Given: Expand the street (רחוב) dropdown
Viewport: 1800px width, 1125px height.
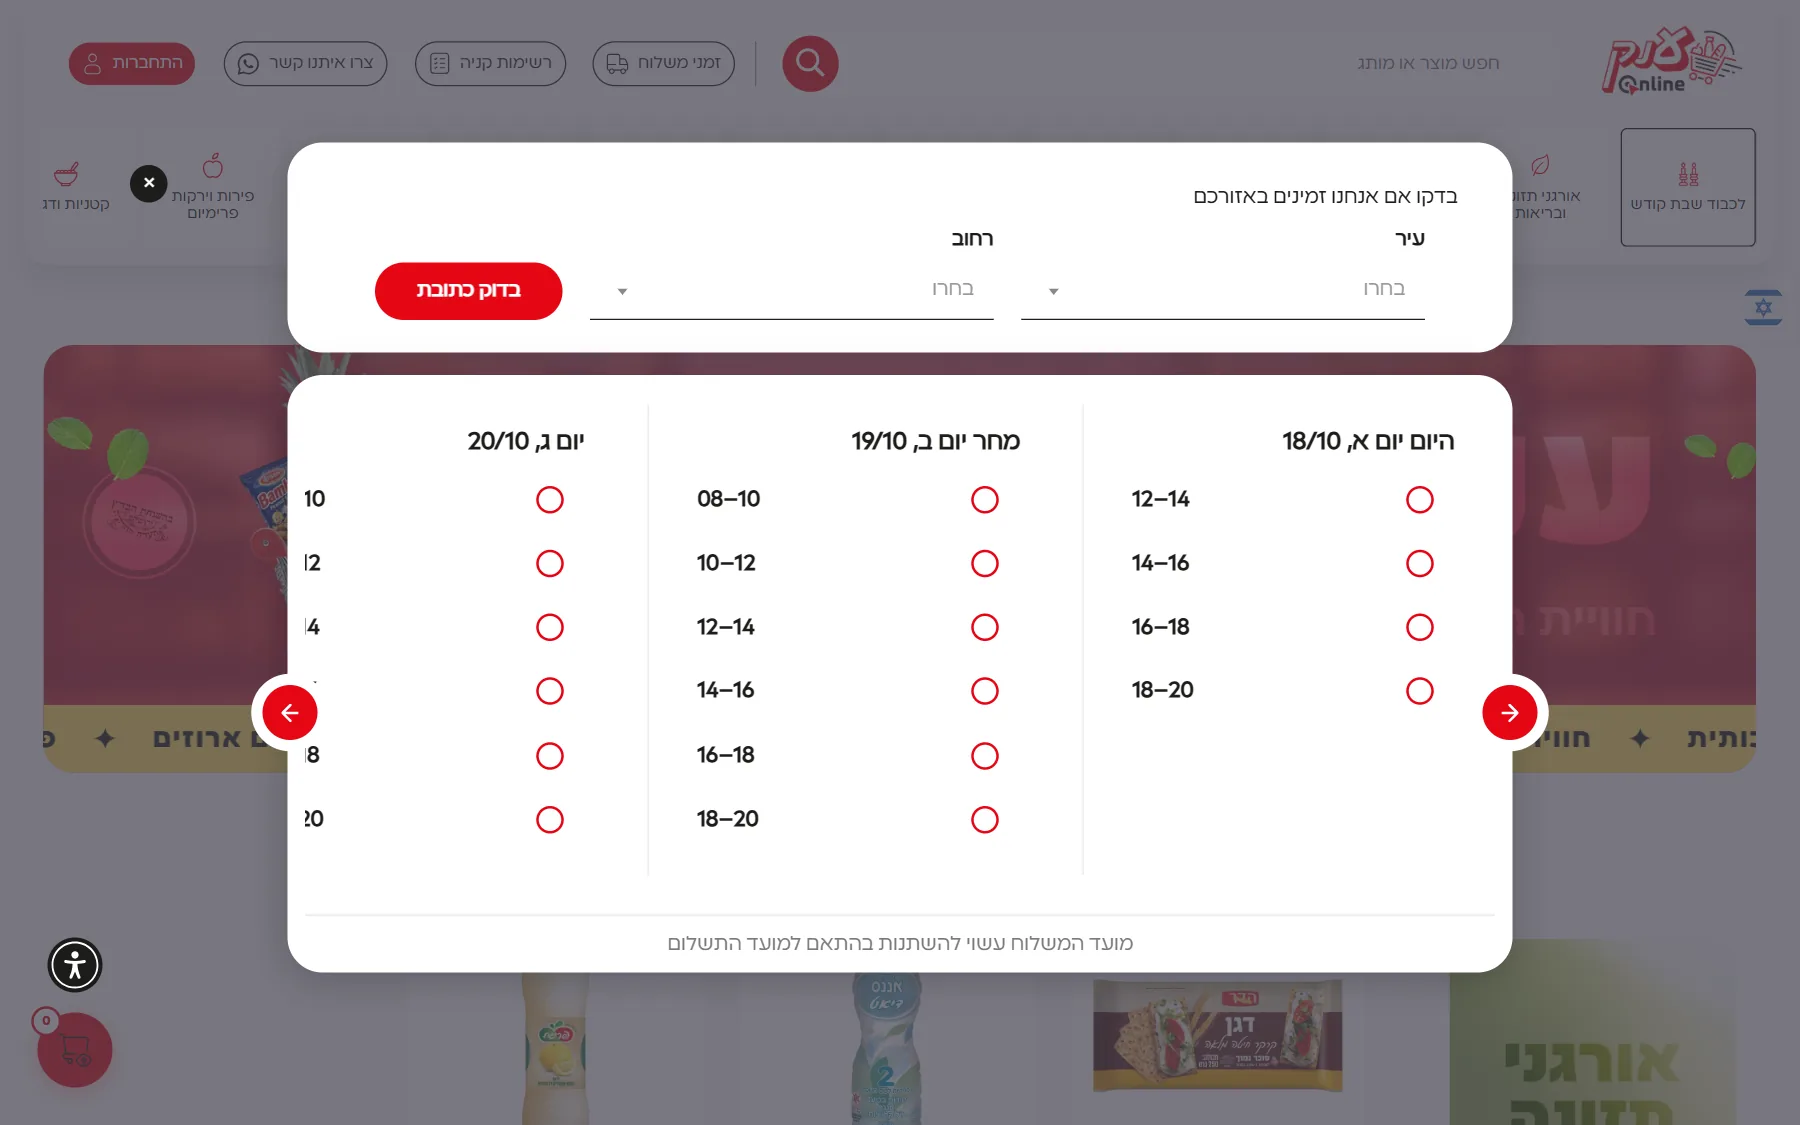Looking at the screenshot, I should 791,290.
